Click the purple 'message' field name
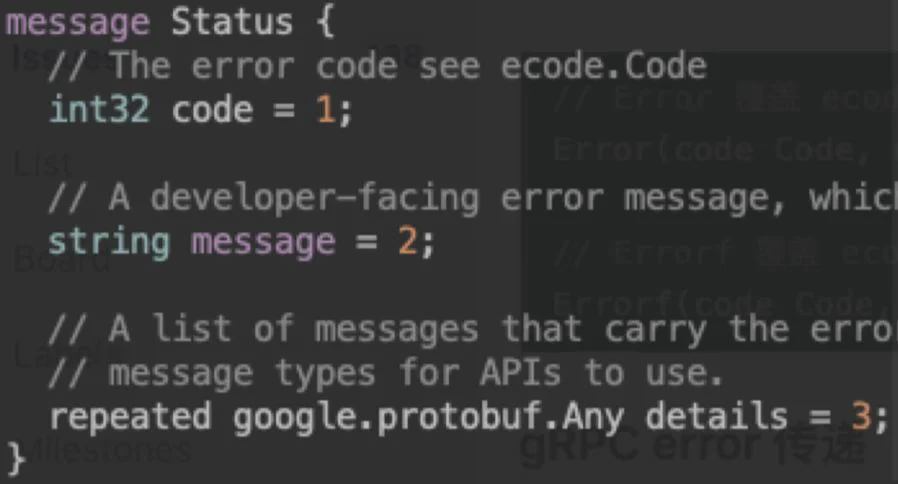Screen dimensions: 898x484 pos(263,243)
